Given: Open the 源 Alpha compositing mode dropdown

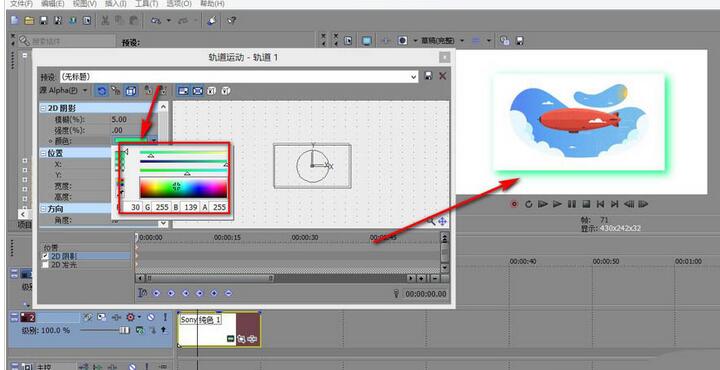Looking at the screenshot, I should click(x=64, y=91).
